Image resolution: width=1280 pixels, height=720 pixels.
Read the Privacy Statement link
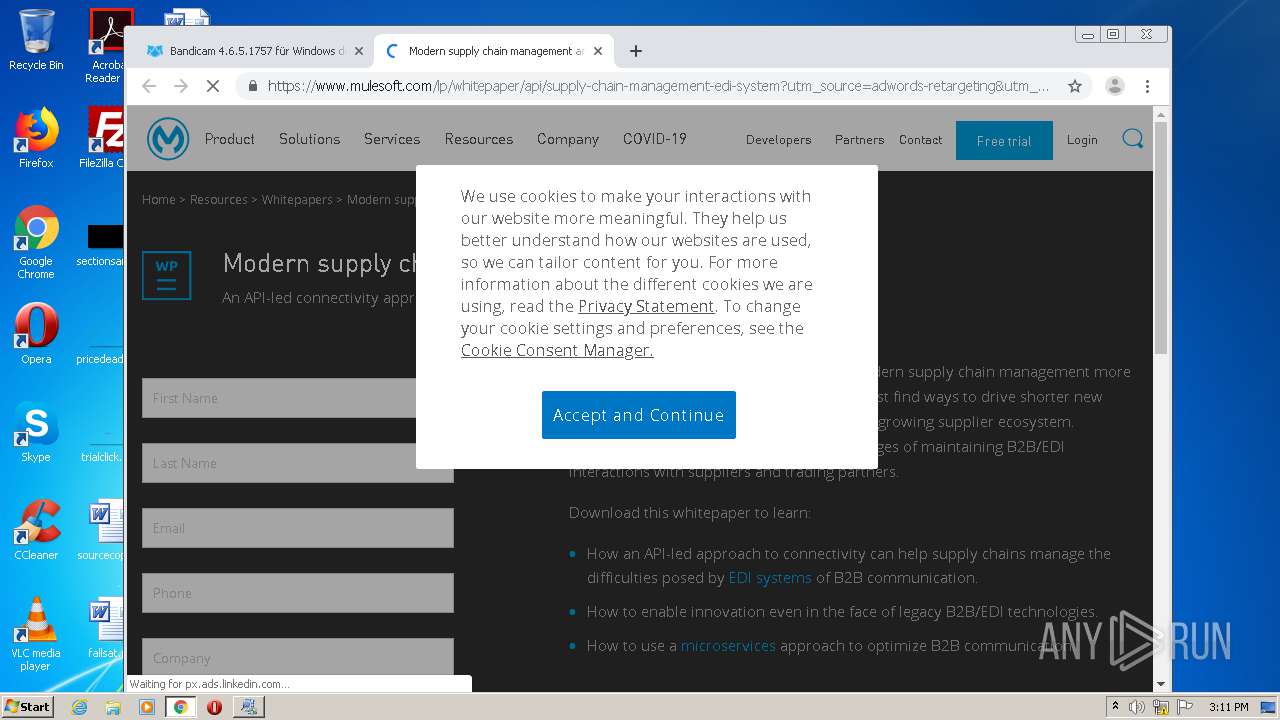pyautogui.click(x=646, y=306)
